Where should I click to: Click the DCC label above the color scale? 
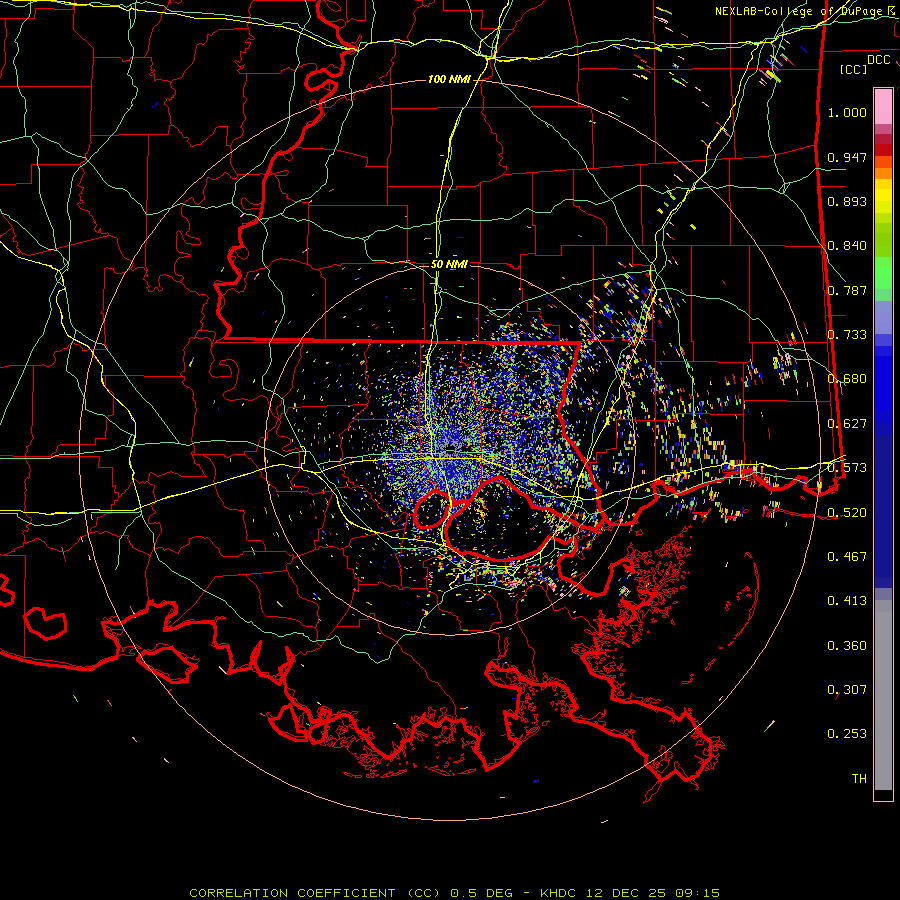(x=878, y=59)
